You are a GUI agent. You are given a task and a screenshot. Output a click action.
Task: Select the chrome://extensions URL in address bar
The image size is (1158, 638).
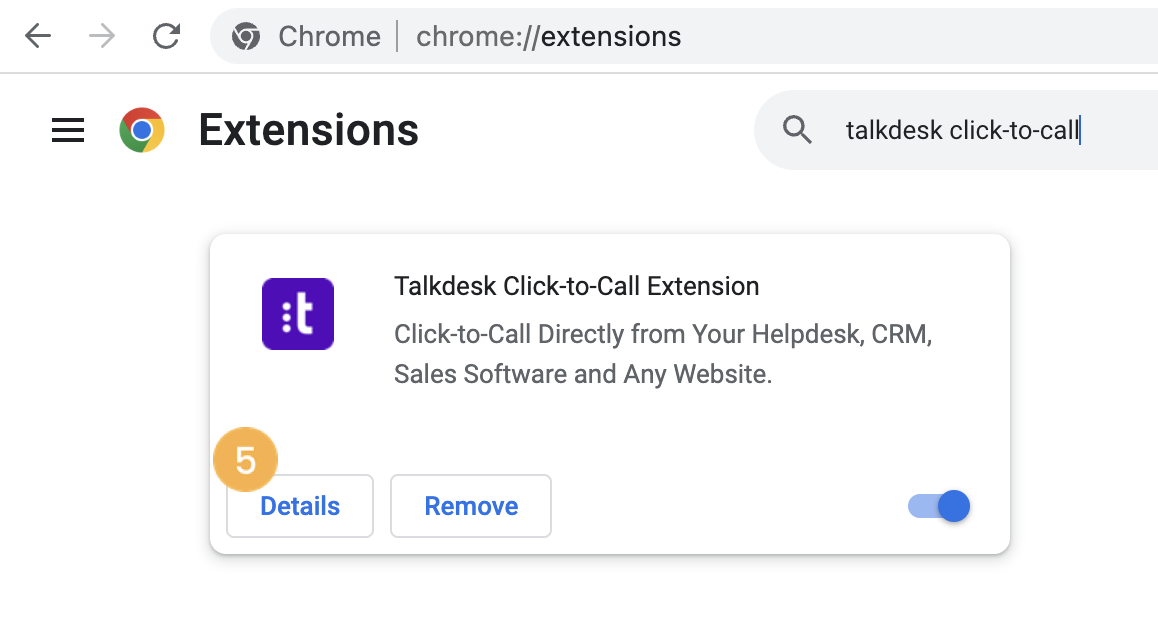coord(549,36)
